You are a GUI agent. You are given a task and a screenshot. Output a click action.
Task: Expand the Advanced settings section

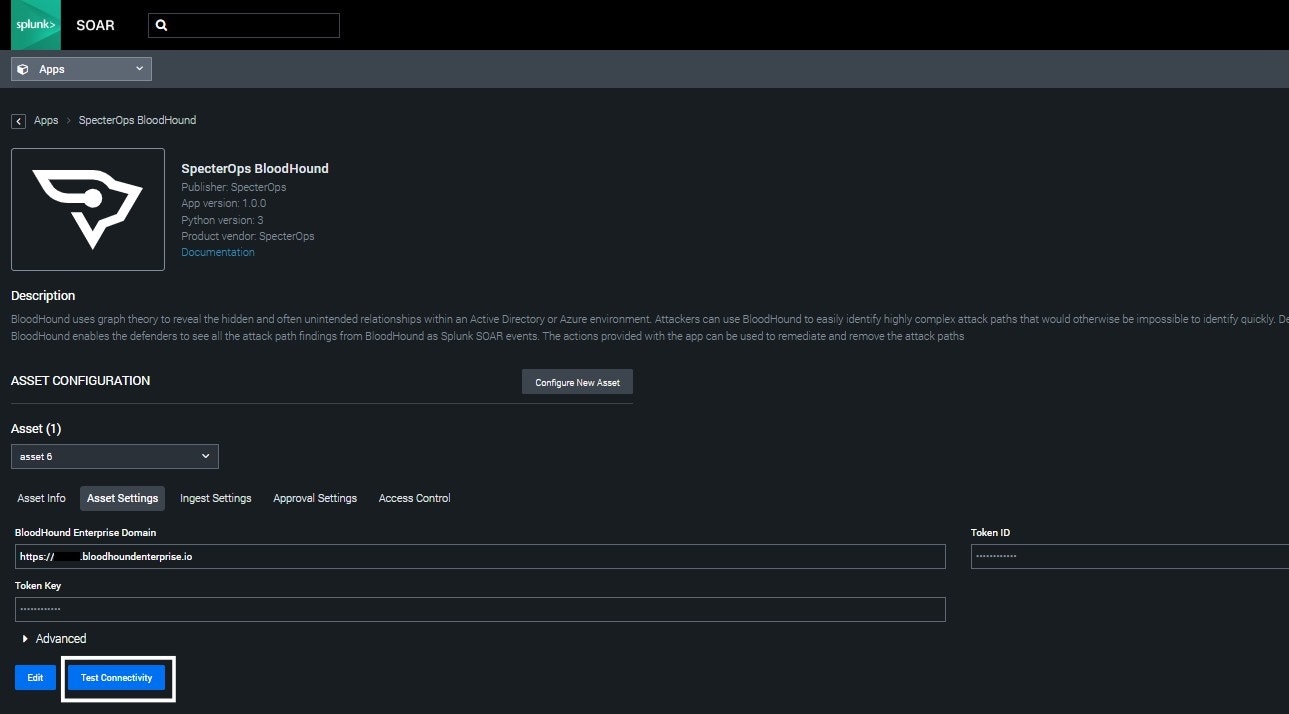54,638
